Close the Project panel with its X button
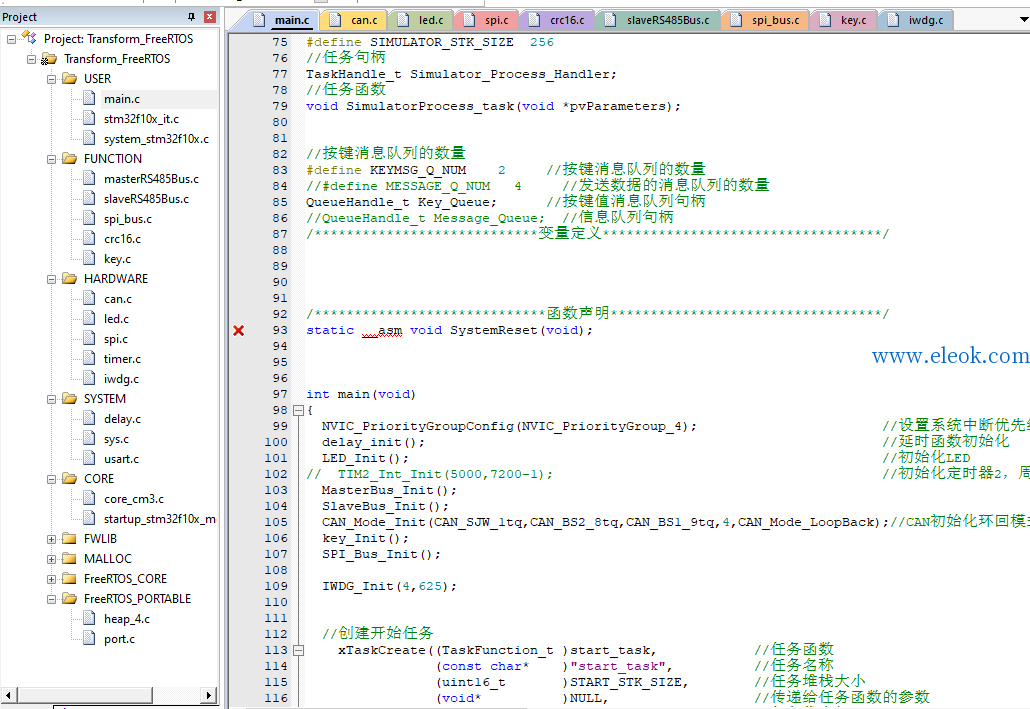This screenshot has height=709, width=1030. click(210, 16)
